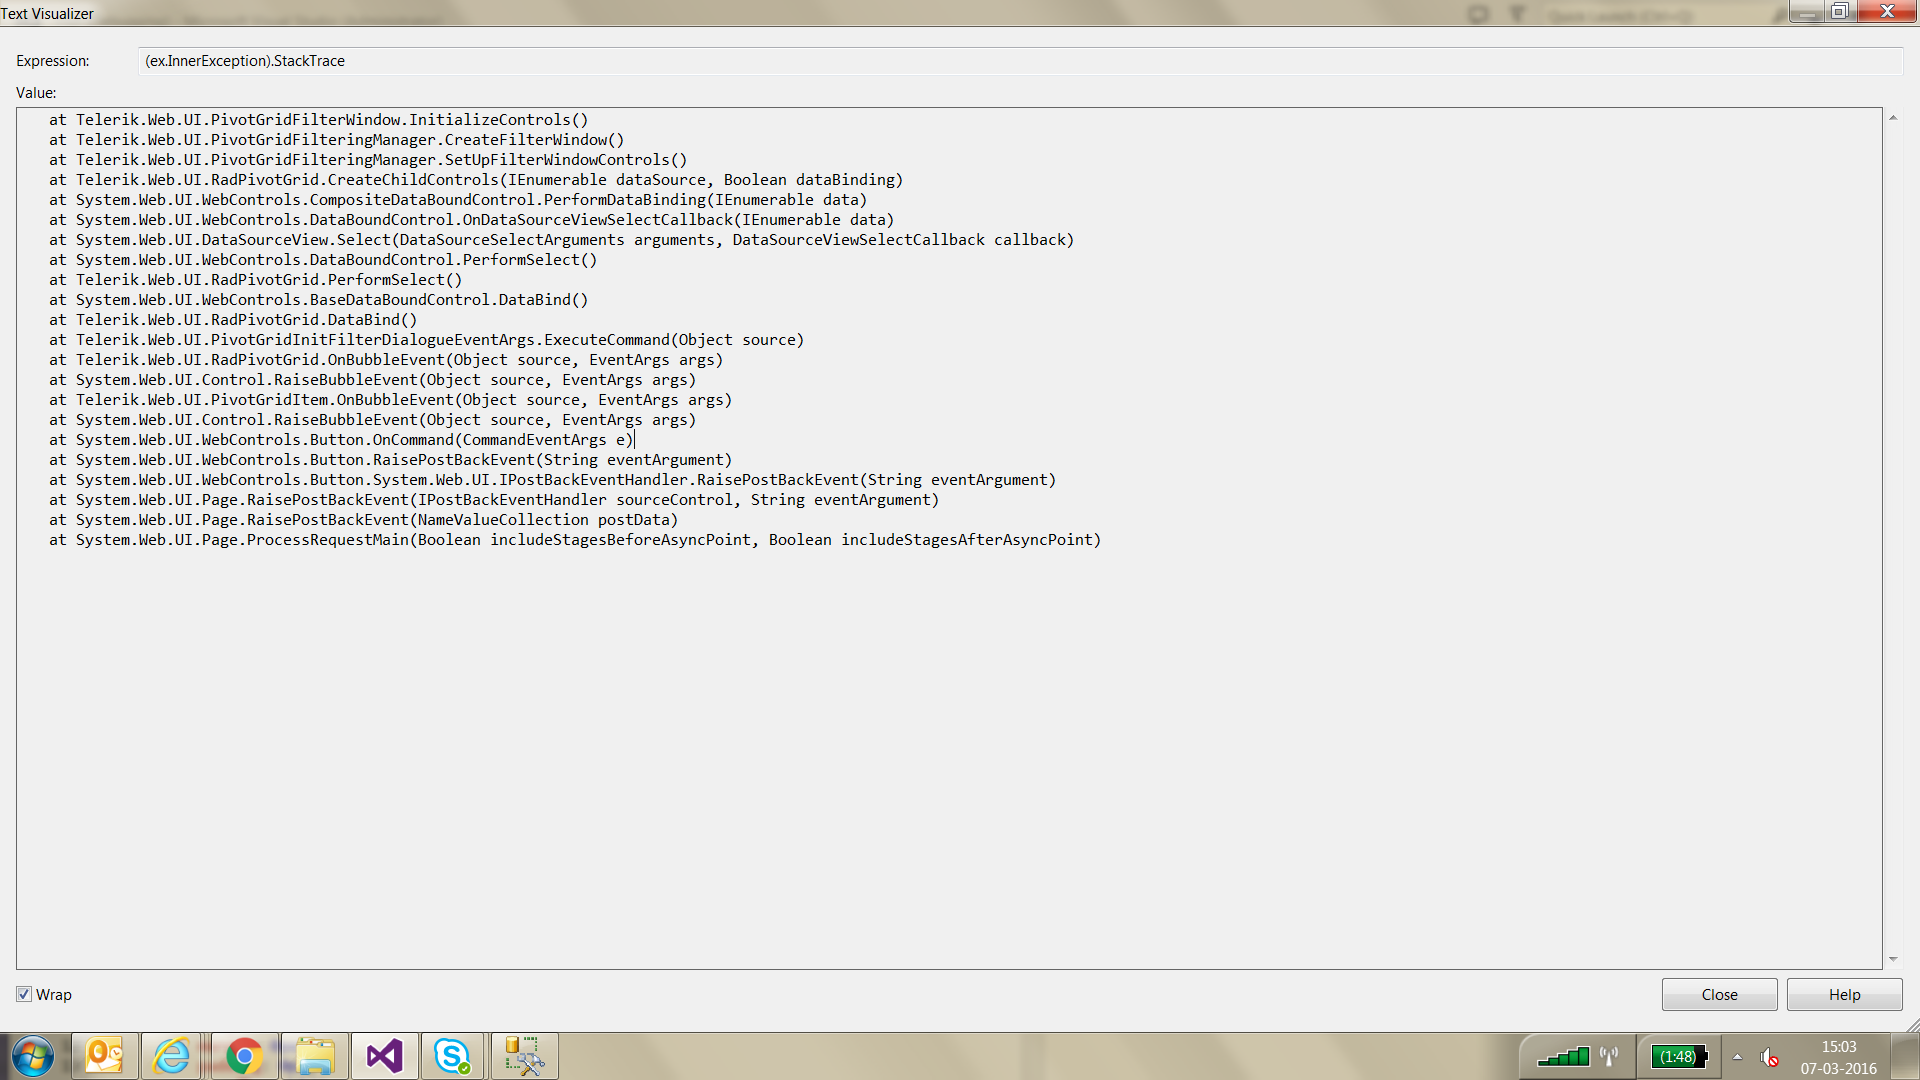1920x1080 pixels.
Task: Launch Internet Explorer from the taskbar
Action: pyautogui.click(x=172, y=1056)
